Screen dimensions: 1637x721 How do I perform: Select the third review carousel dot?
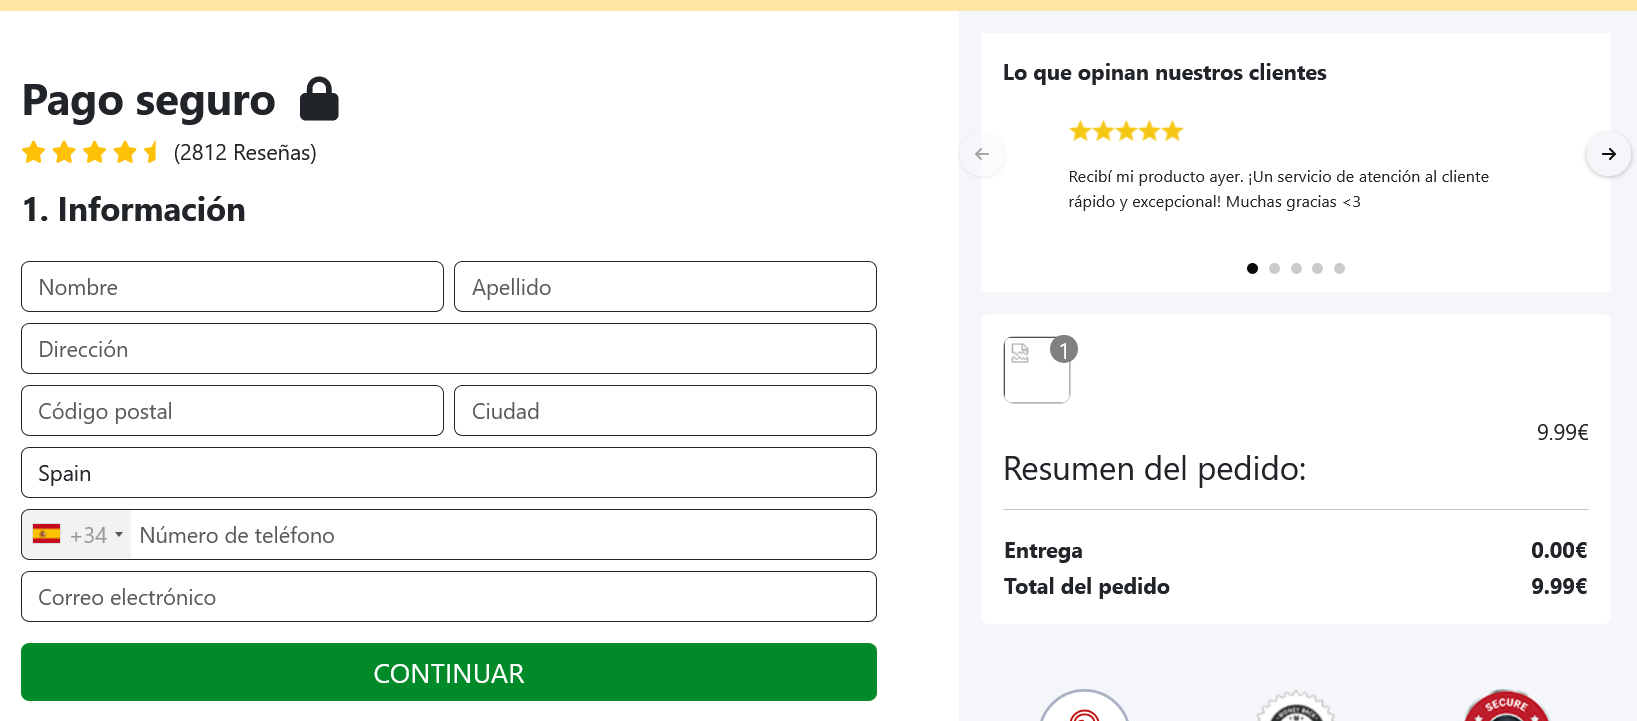[x=1296, y=268]
